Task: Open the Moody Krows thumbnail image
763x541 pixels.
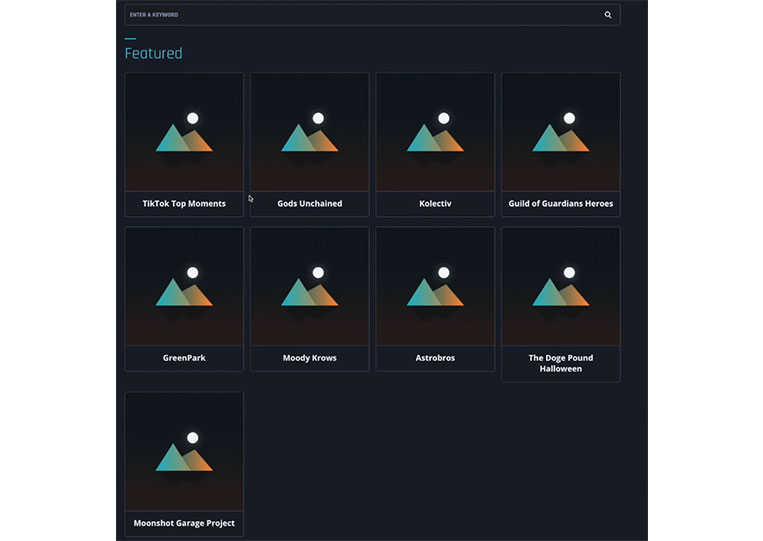Action: (x=309, y=287)
